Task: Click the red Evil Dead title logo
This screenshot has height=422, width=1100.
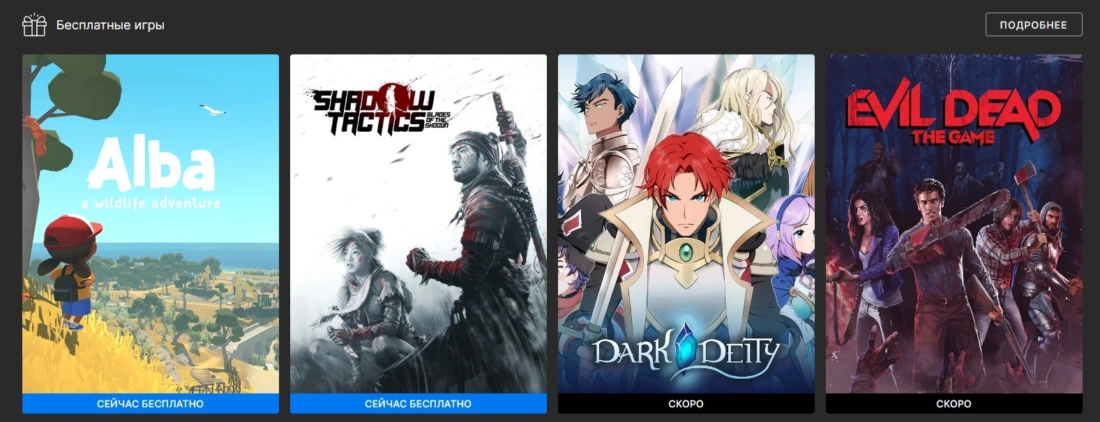Action: coord(953,118)
